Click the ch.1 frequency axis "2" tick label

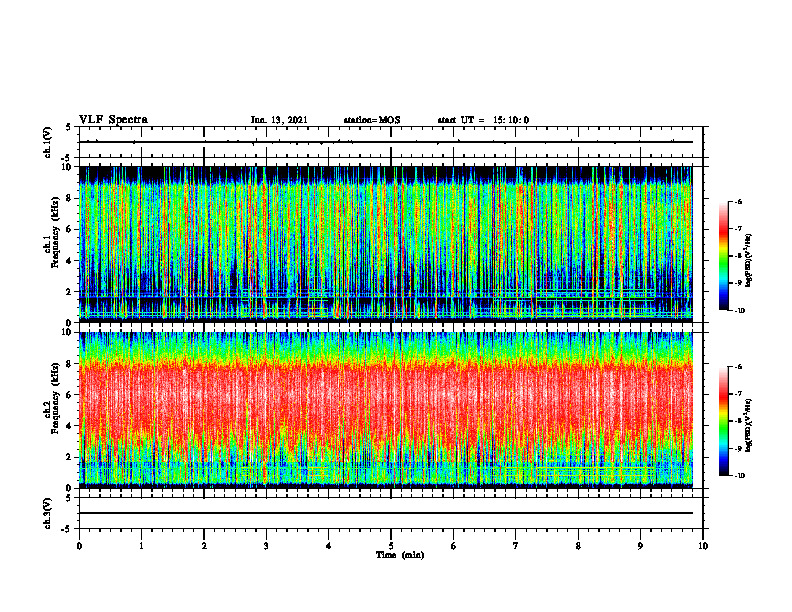pyautogui.click(x=69, y=292)
